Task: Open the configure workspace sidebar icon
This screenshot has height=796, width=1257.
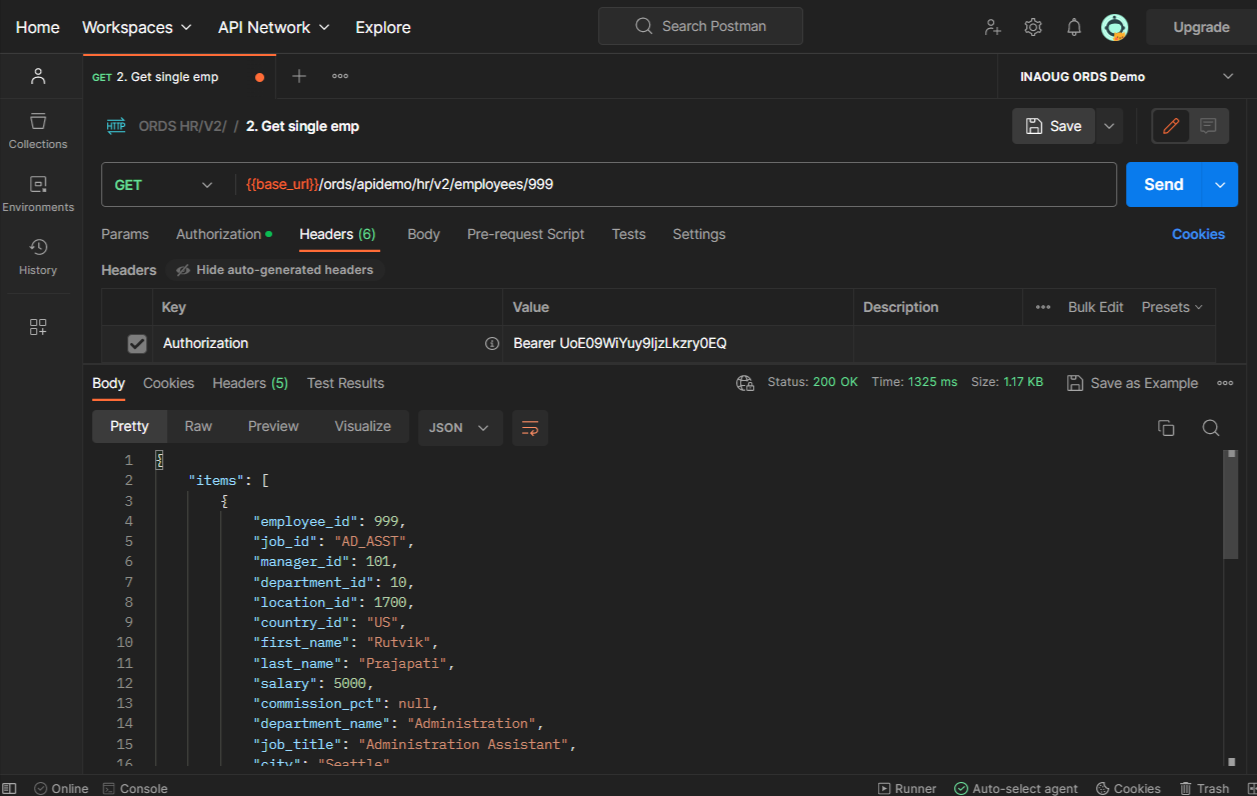Action: tap(38, 327)
